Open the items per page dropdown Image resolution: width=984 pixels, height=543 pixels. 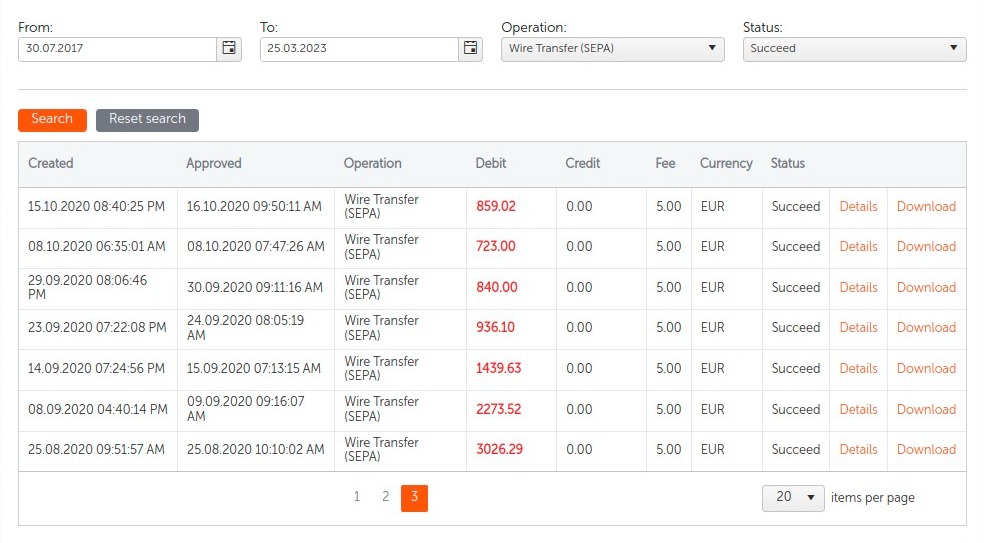coord(793,498)
